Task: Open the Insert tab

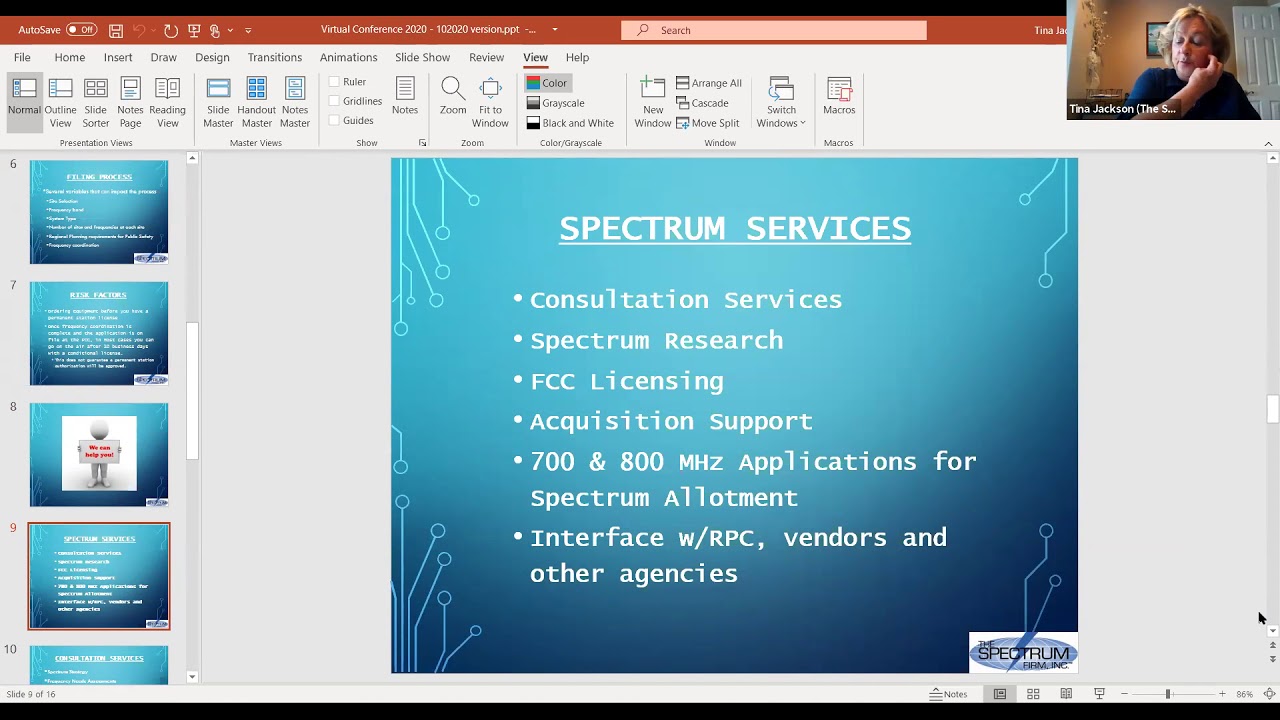Action: point(118,57)
